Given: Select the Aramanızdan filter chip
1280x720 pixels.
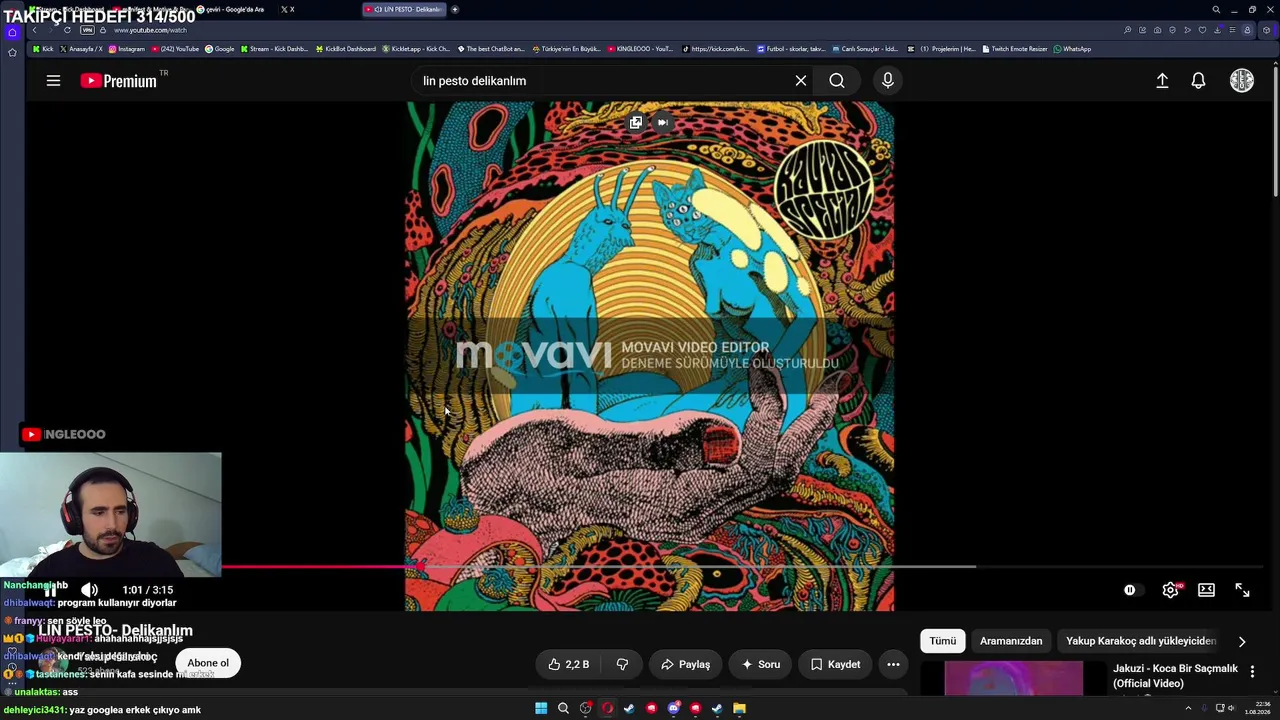Looking at the screenshot, I should tap(1011, 641).
